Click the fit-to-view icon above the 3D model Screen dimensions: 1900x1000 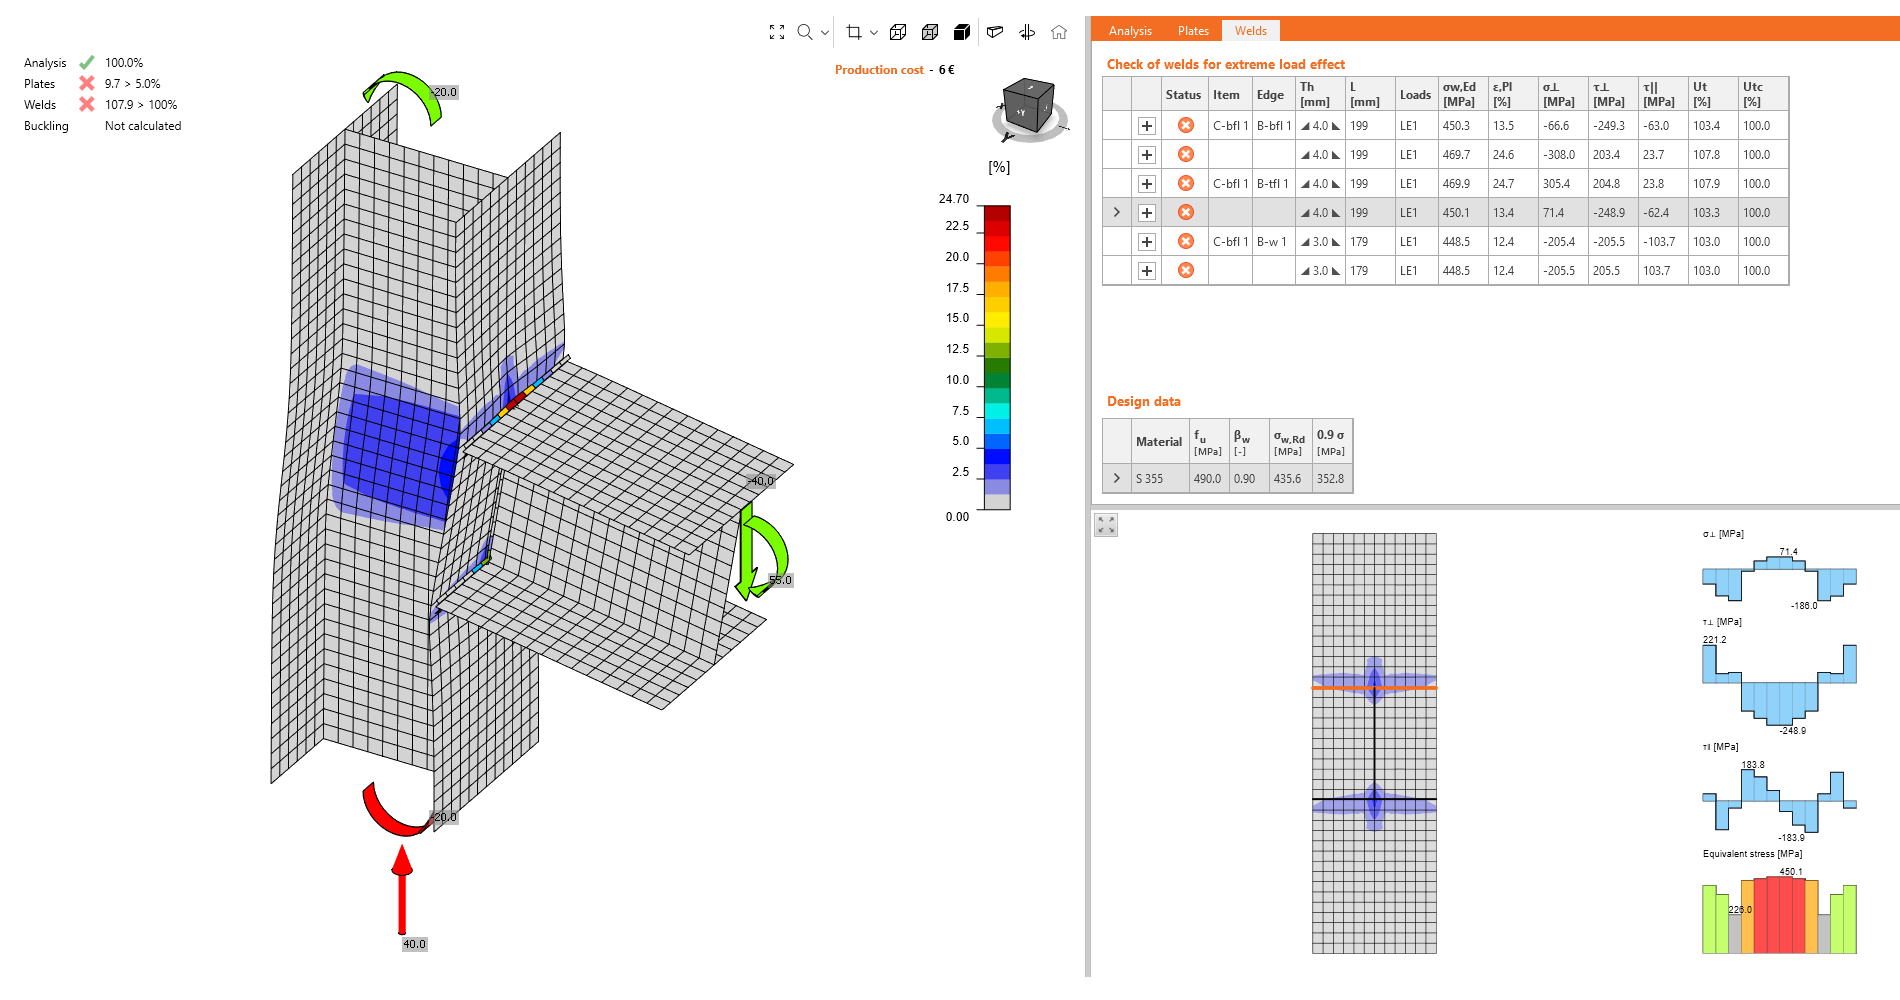778,32
